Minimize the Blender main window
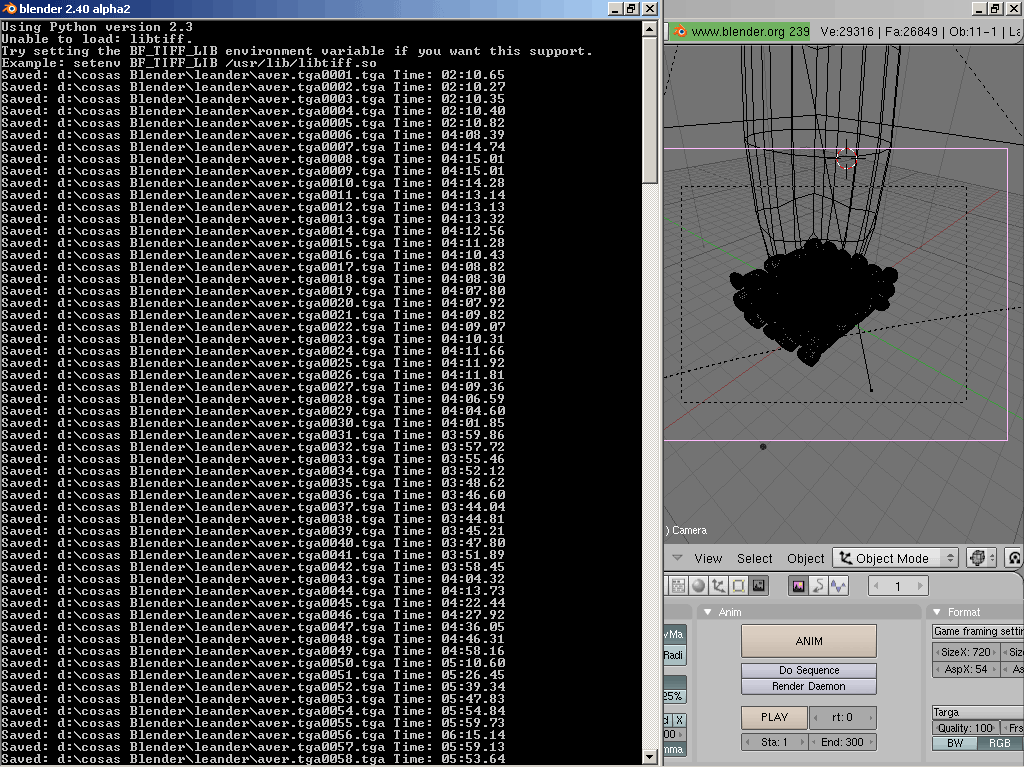Screen dimensions: 1024x768 979,8
